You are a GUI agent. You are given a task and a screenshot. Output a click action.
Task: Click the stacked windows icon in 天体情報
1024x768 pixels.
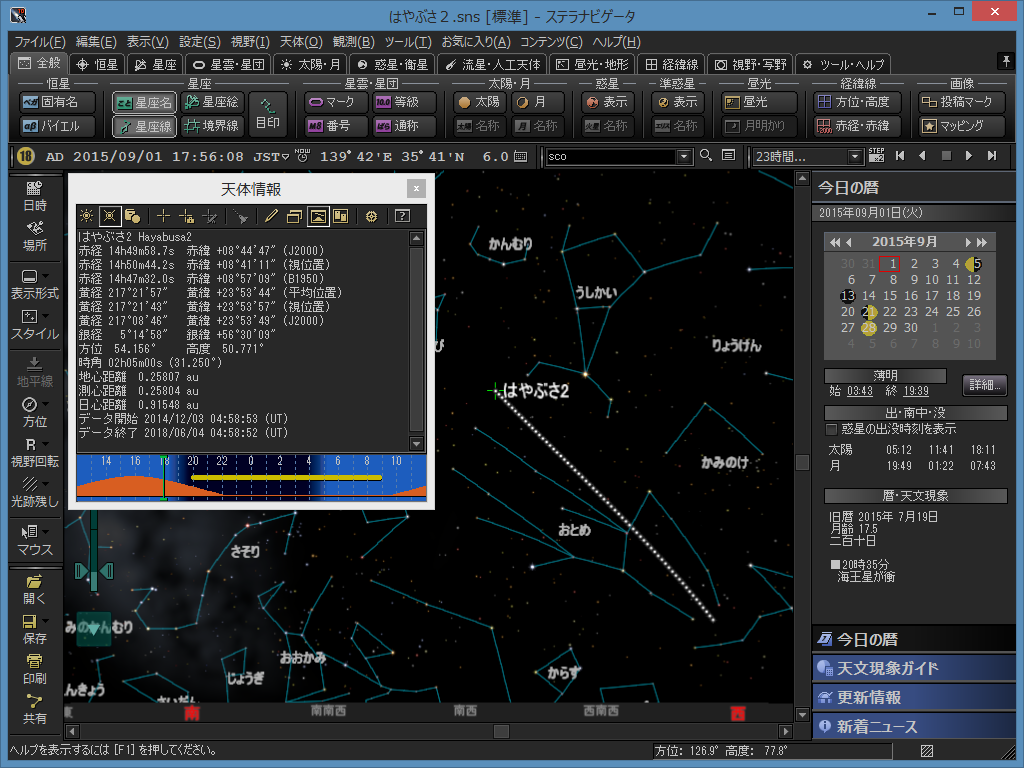pyautogui.click(x=295, y=216)
